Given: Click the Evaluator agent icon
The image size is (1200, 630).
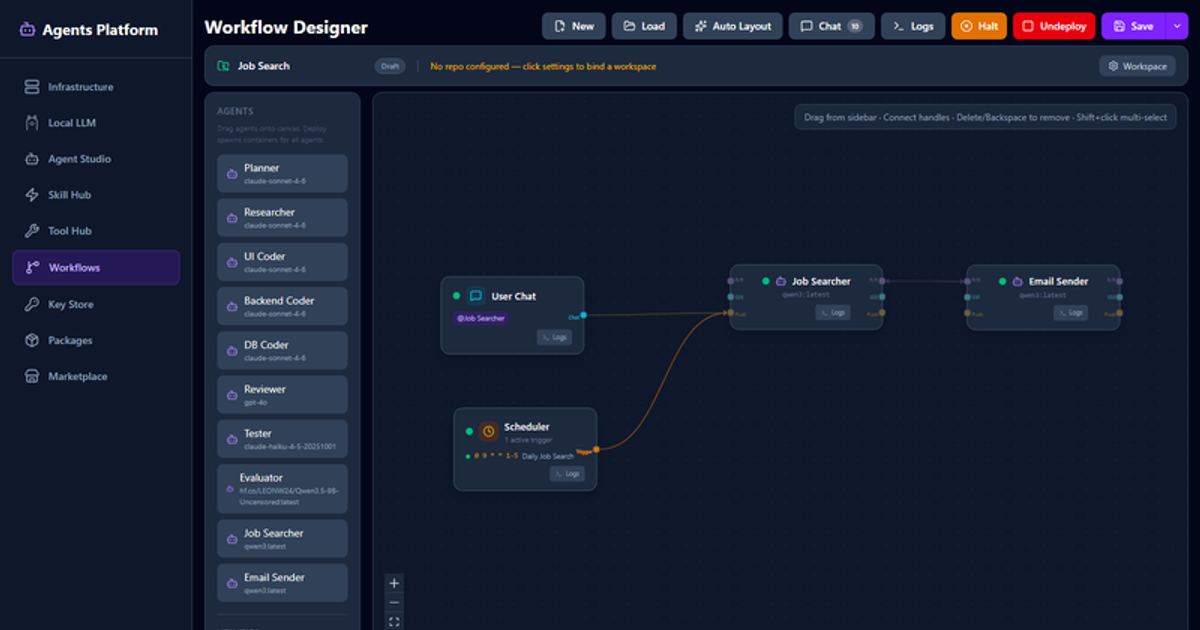Looking at the screenshot, I should pos(232,488).
